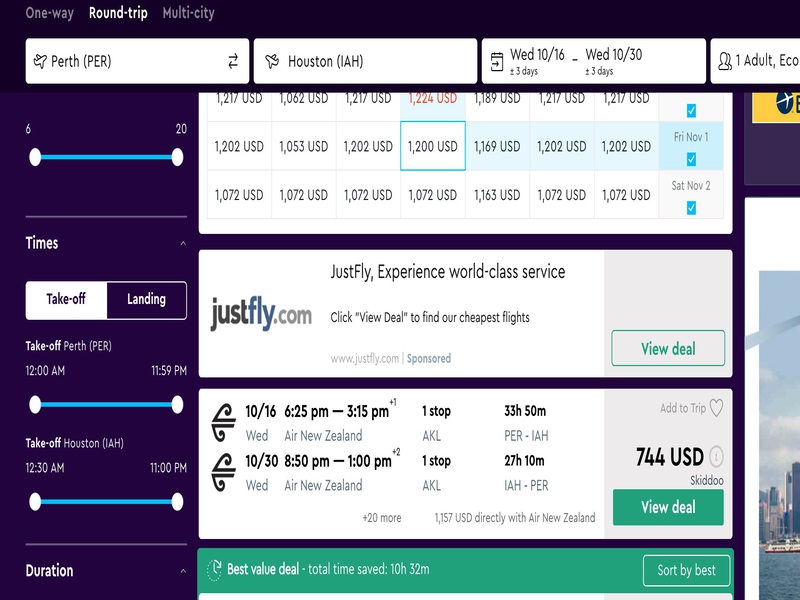Click the Houston (IAH) destination field
This screenshot has width=800, height=600.
tap(365, 61)
